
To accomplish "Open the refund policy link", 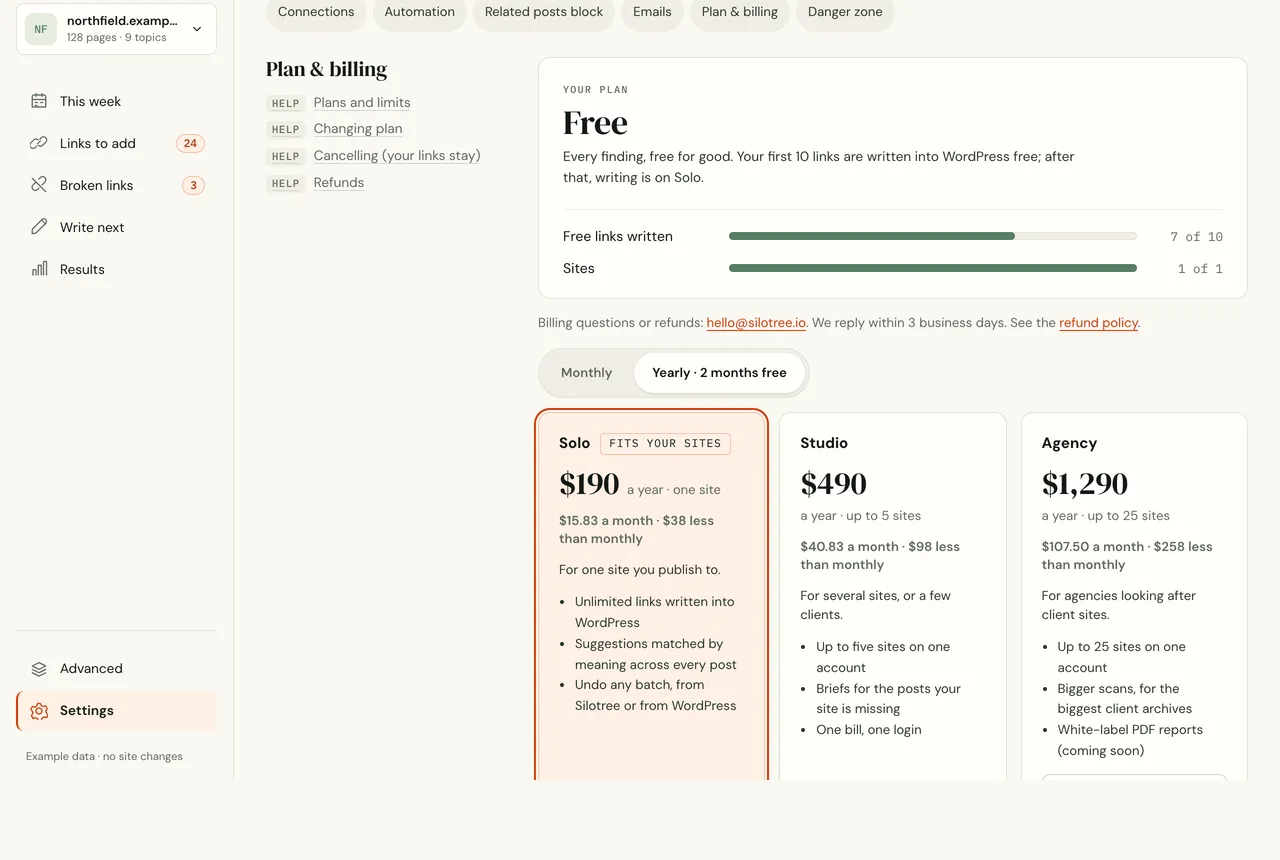I will [1098, 323].
